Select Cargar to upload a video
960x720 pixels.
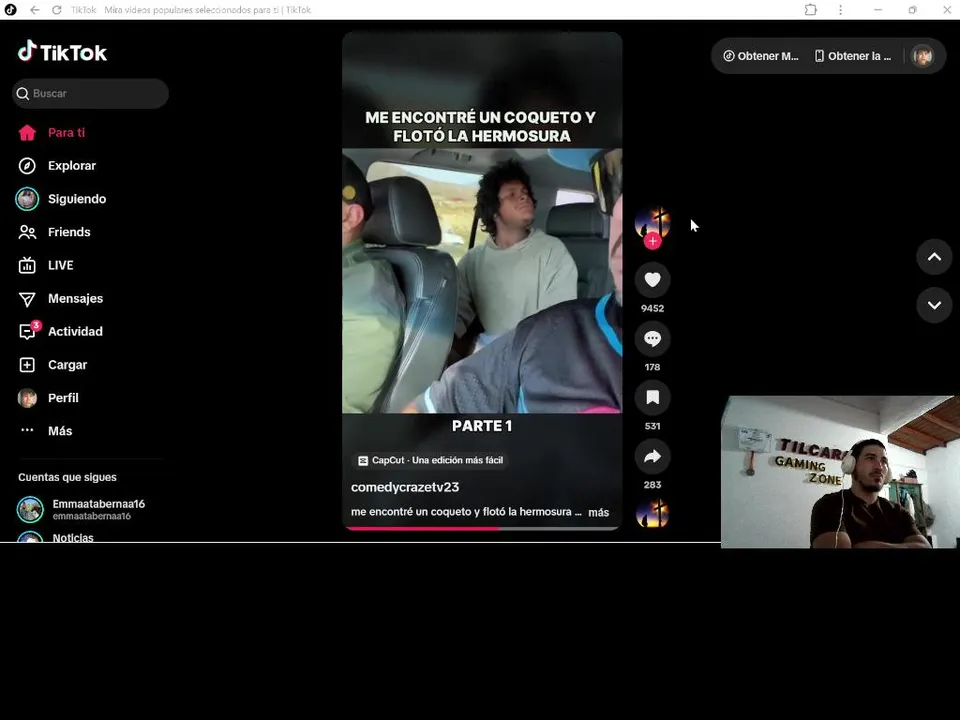coord(67,365)
